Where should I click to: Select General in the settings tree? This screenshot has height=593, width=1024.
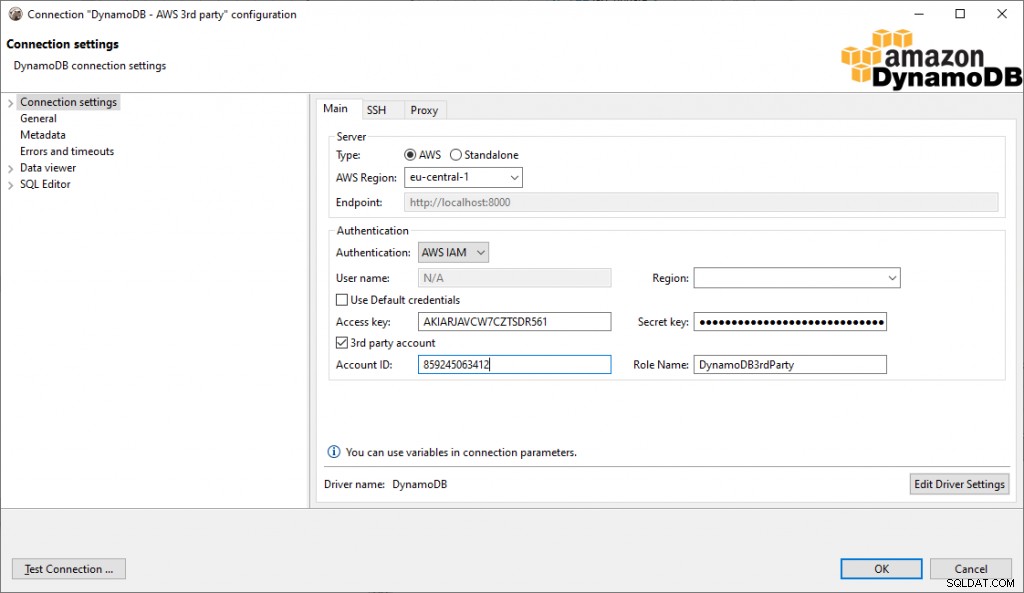point(39,118)
